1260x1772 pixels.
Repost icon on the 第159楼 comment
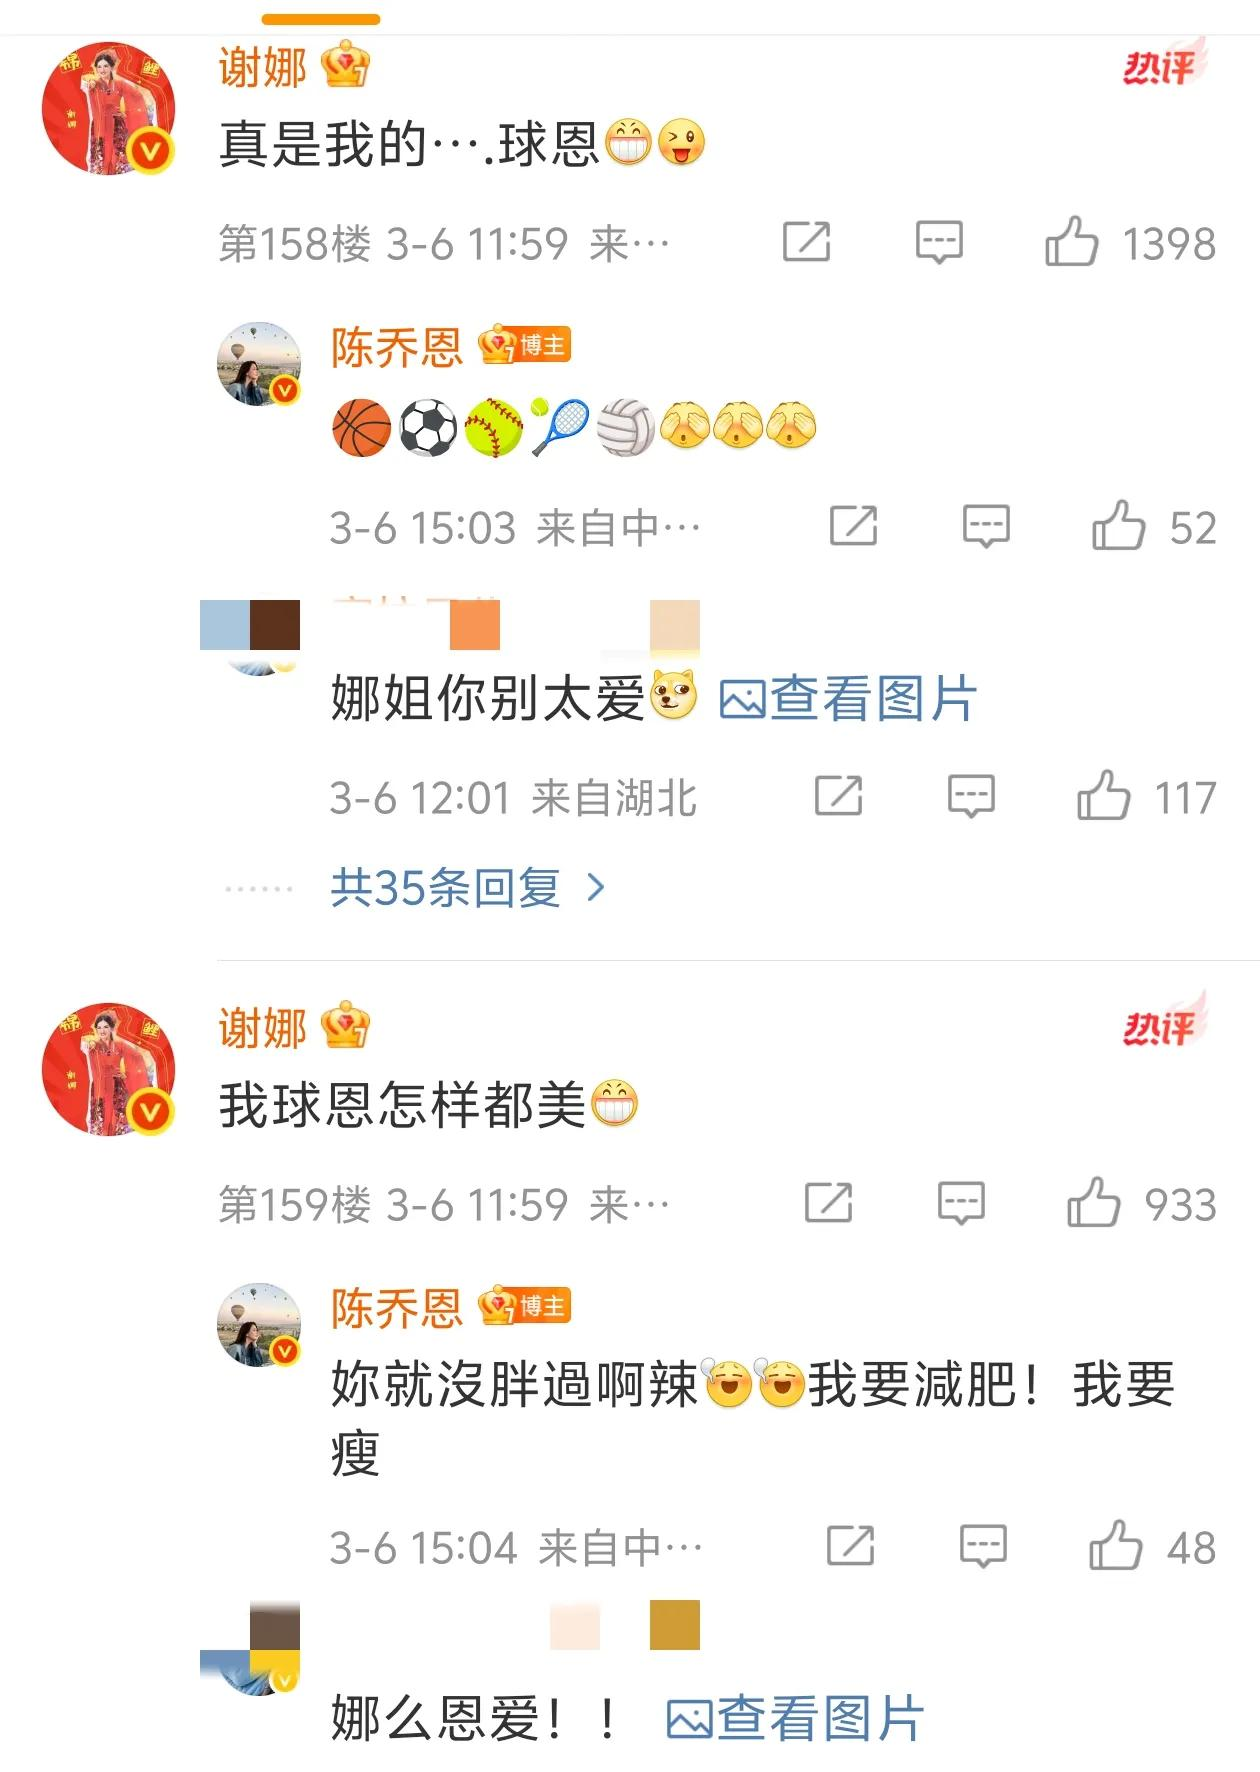click(828, 1203)
